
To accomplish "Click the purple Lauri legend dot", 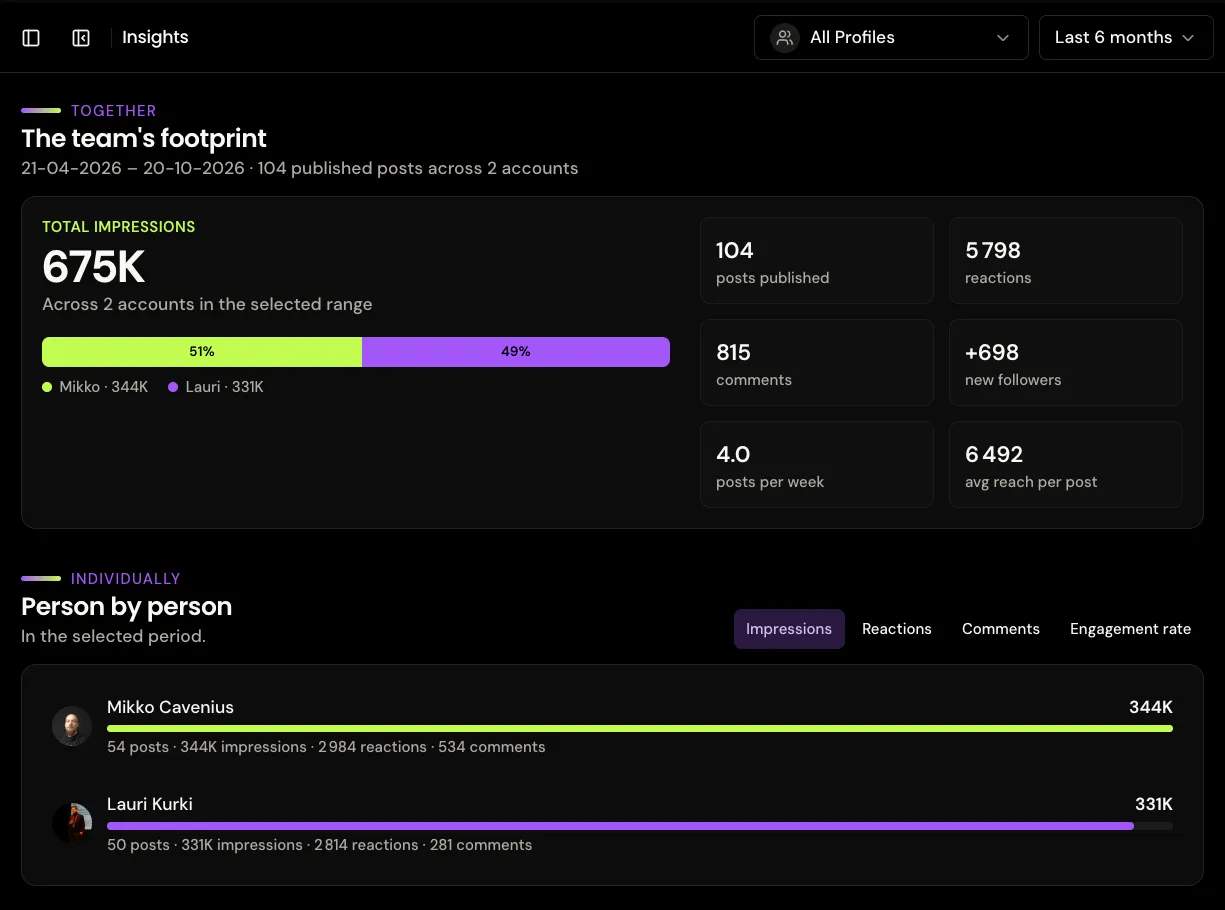I will (x=173, y=387).
